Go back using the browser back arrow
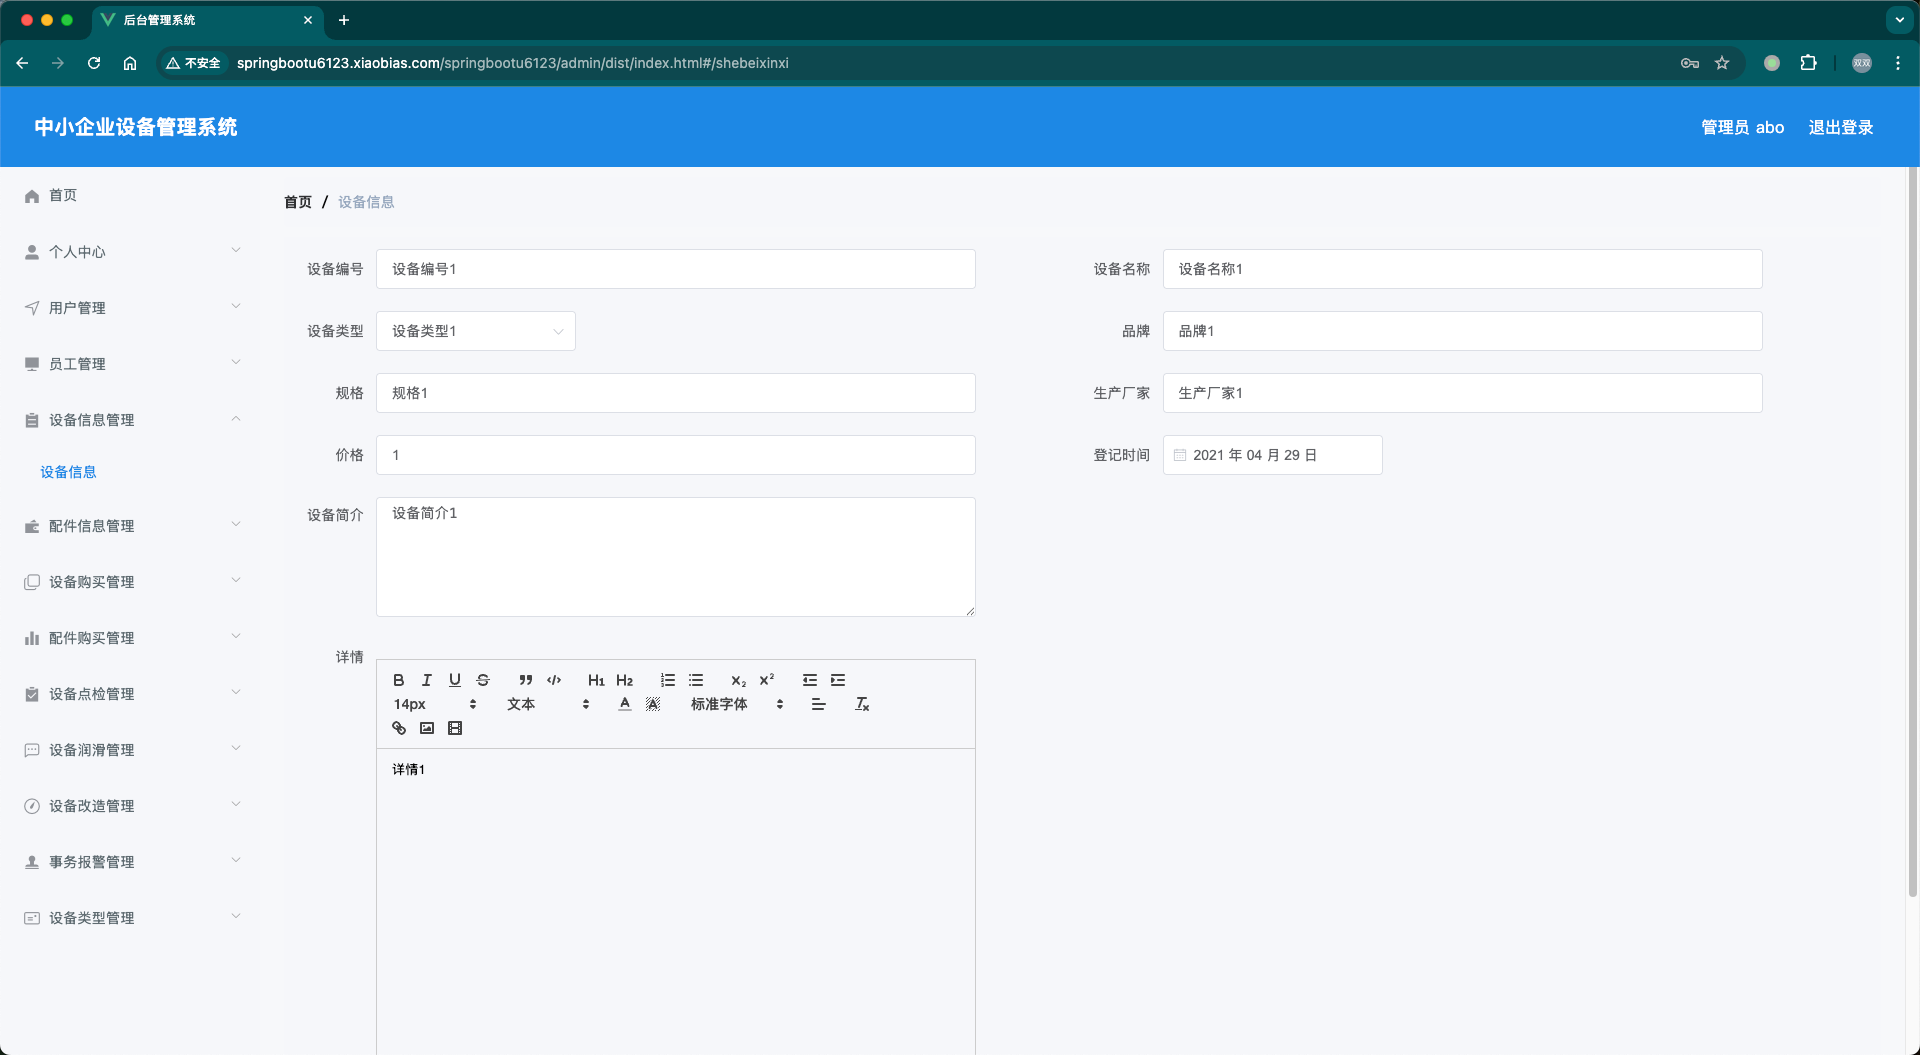This screenshot has height=1055, width=1920. click(22, 63)
